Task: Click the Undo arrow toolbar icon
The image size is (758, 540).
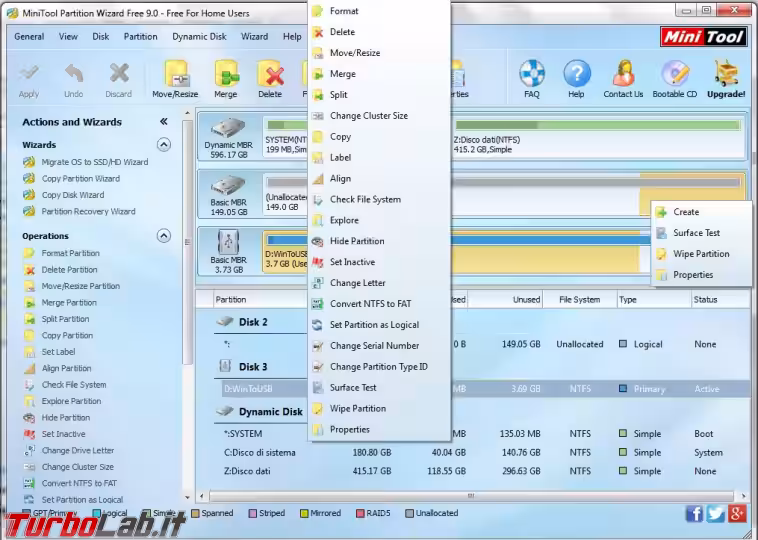Action: pyautogui.click(x=73, y=73)
